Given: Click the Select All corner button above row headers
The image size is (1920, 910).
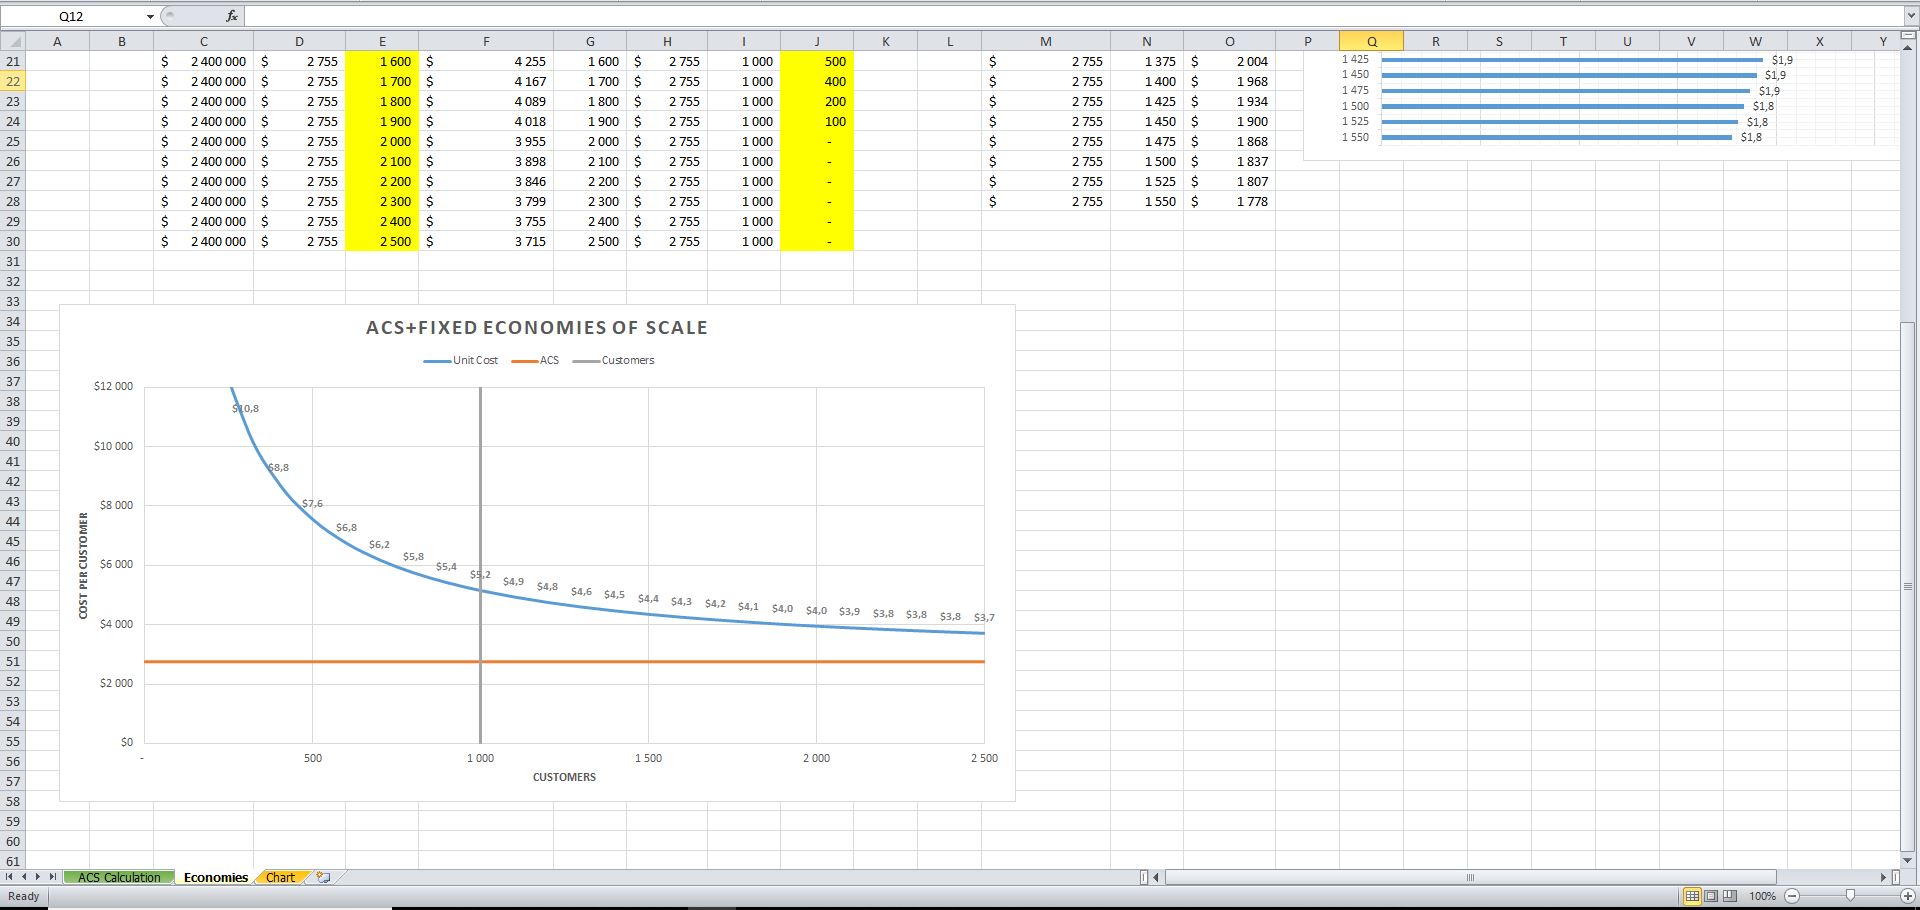Looking at the screenshot, I should click(13, 41).
